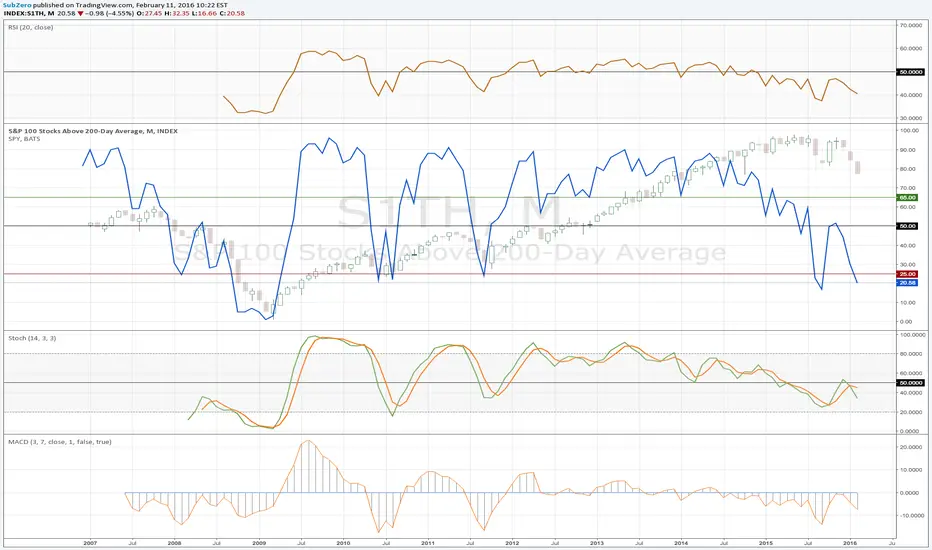
Task: Click 20.0000 on the Stoch scale
Action: tap(911, 411)
